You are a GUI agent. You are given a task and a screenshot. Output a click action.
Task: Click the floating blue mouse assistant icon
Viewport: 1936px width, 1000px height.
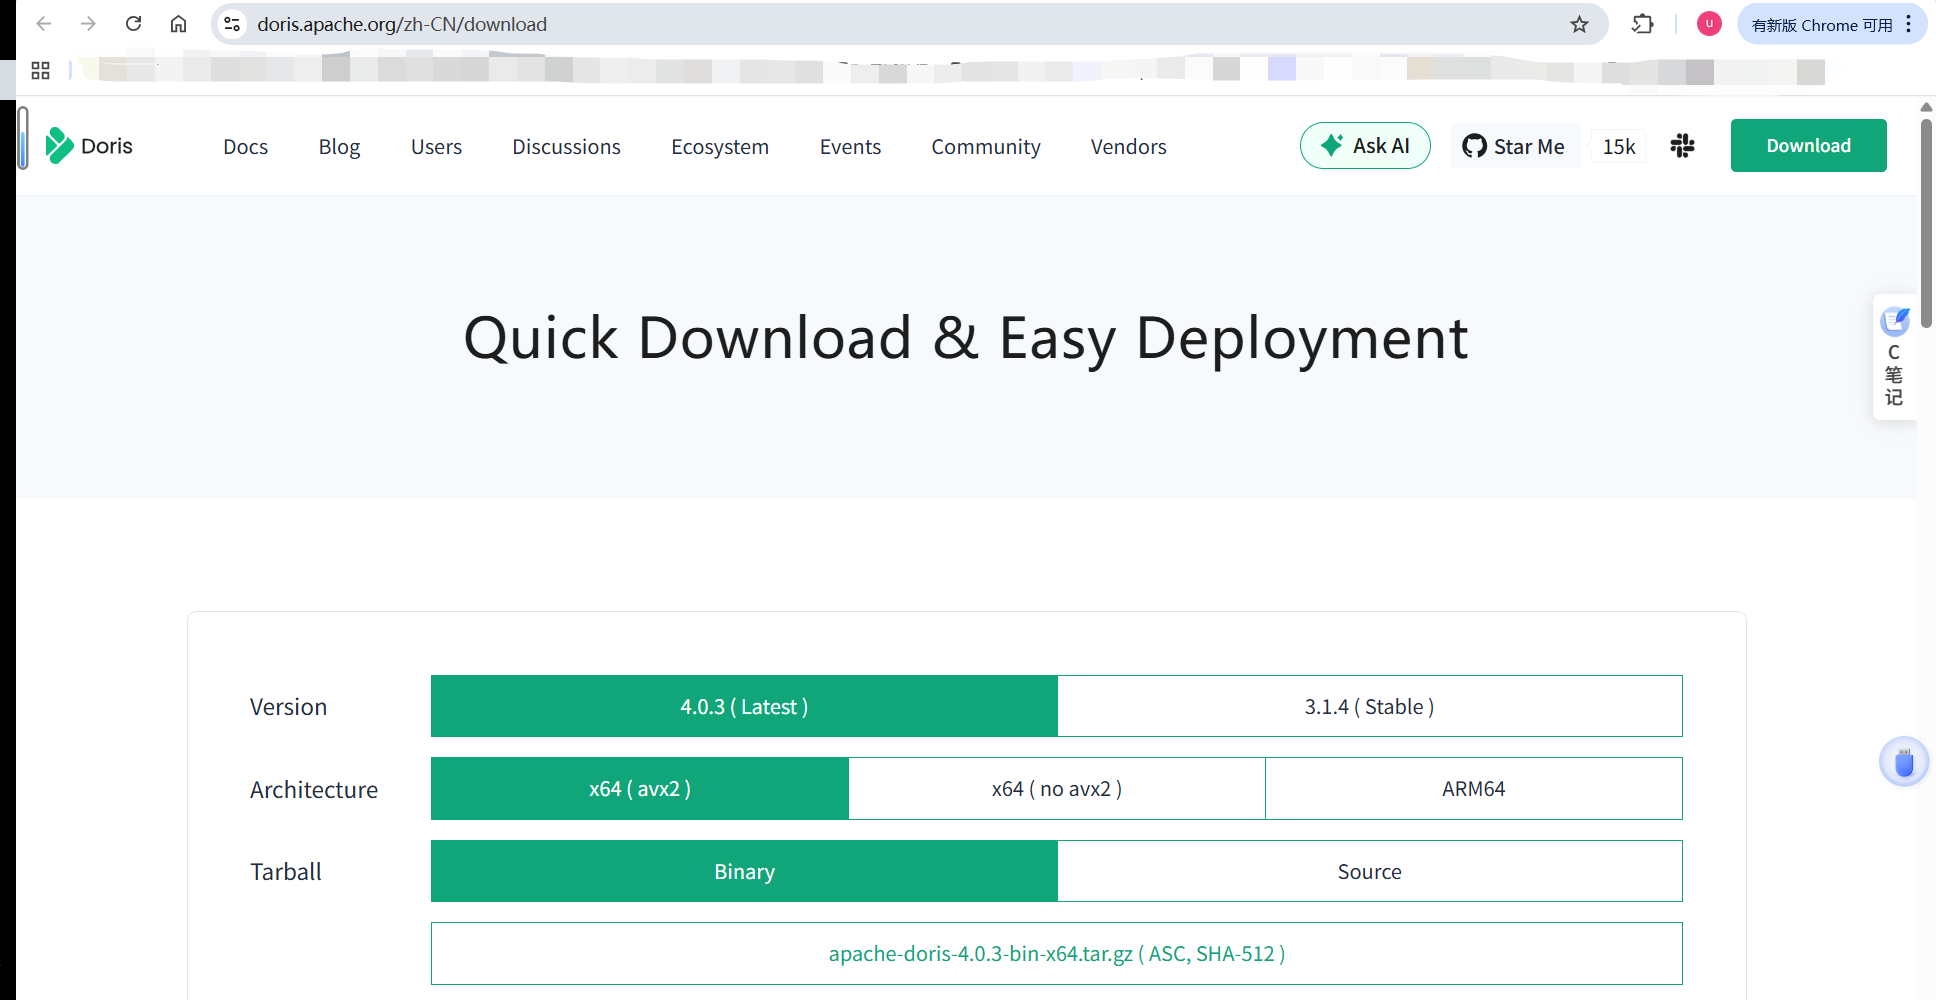click(1903, 762)
